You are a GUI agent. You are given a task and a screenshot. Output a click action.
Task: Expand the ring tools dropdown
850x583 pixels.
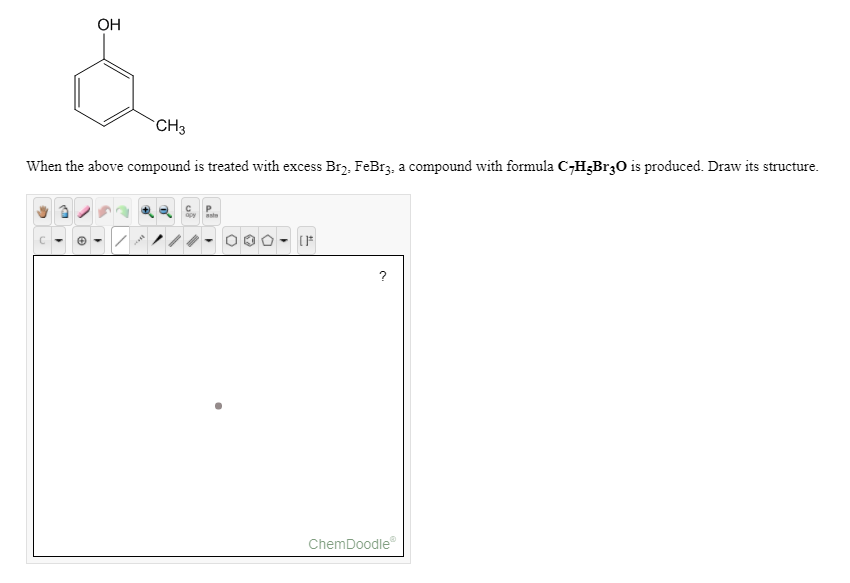(283, 240)
